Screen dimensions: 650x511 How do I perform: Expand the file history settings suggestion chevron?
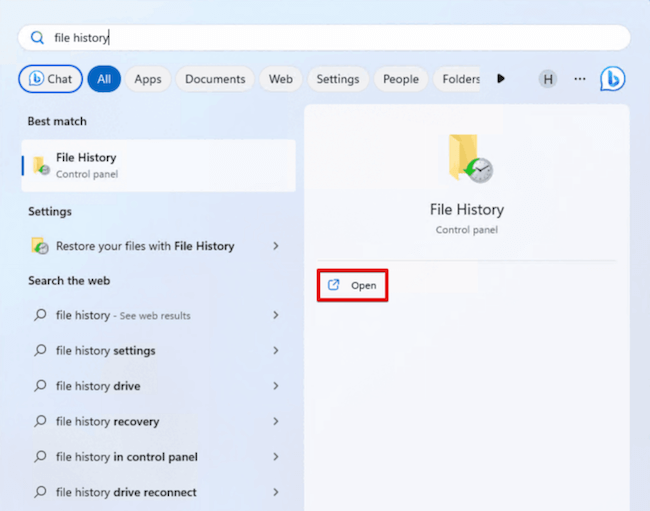[276, 351]
